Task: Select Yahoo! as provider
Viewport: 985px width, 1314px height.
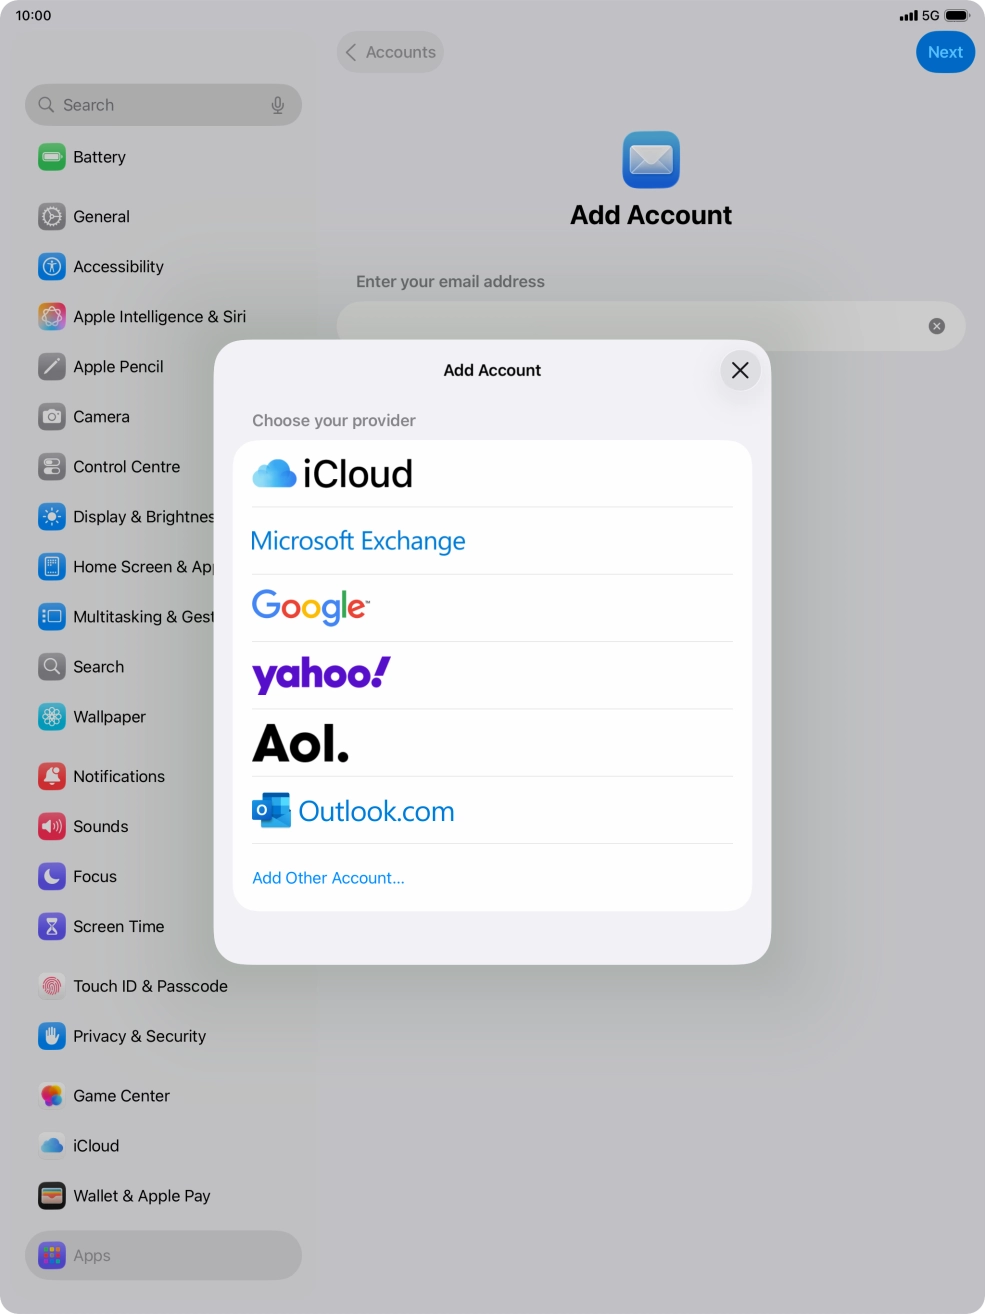Action: tap(492, 675)
